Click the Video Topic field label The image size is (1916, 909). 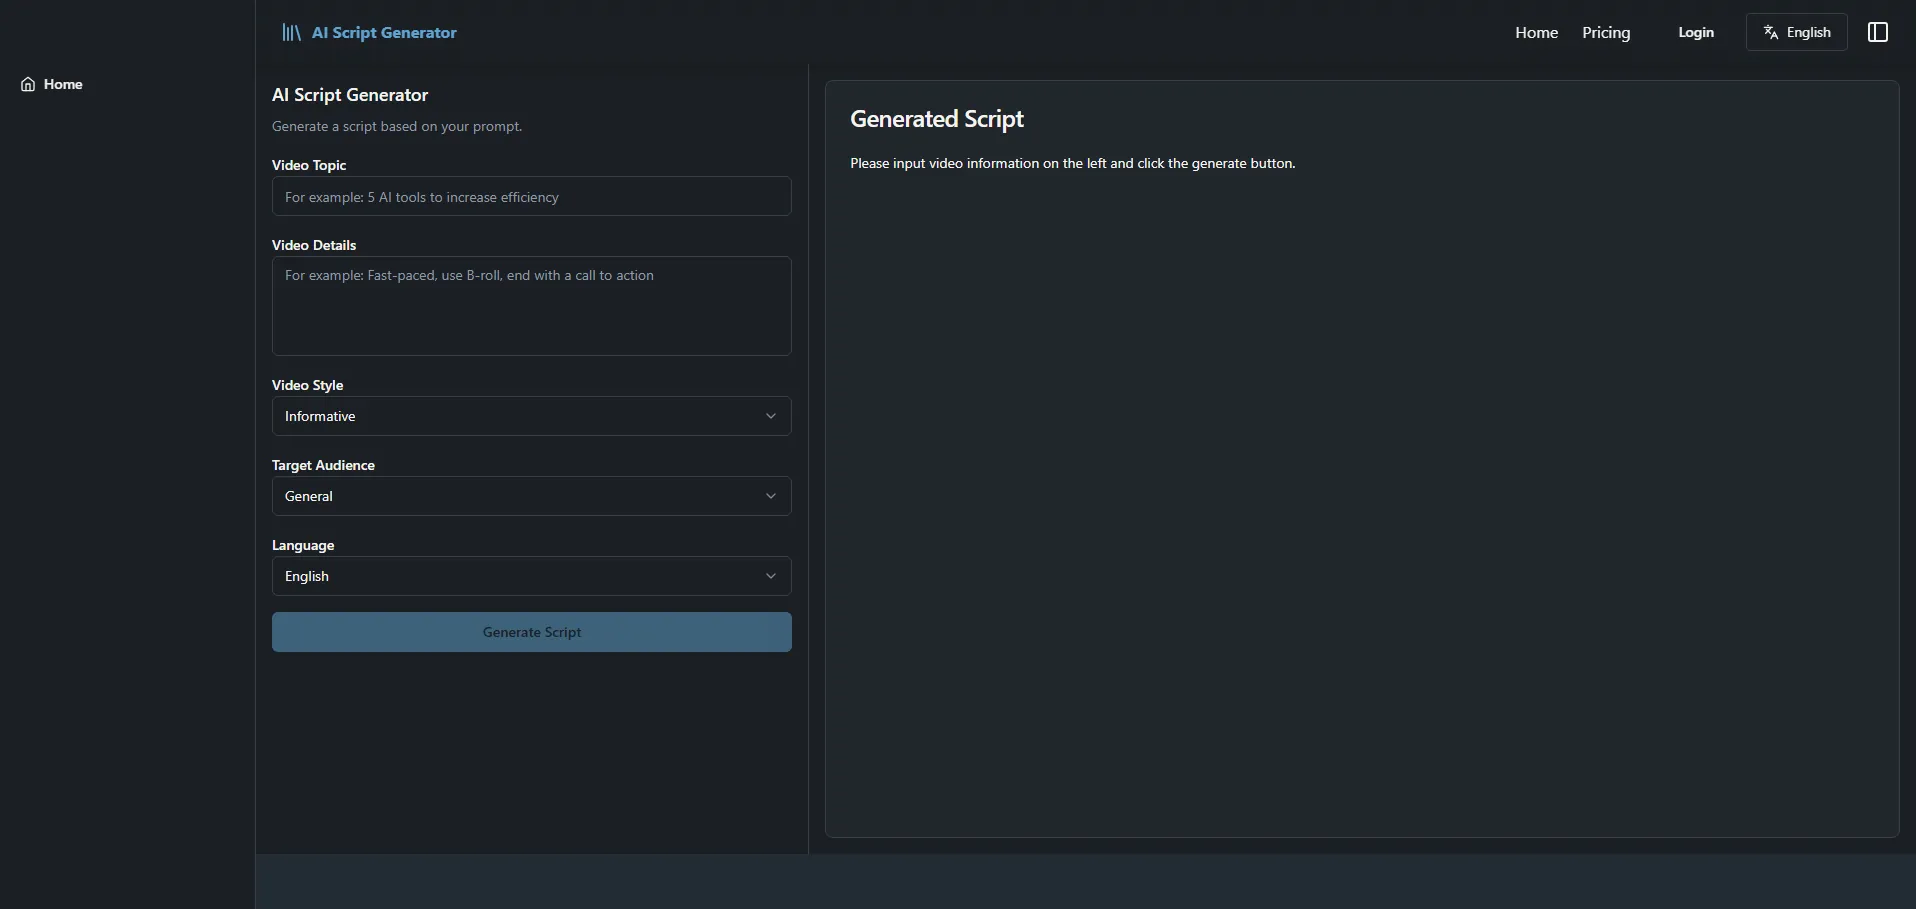point(309,165)
